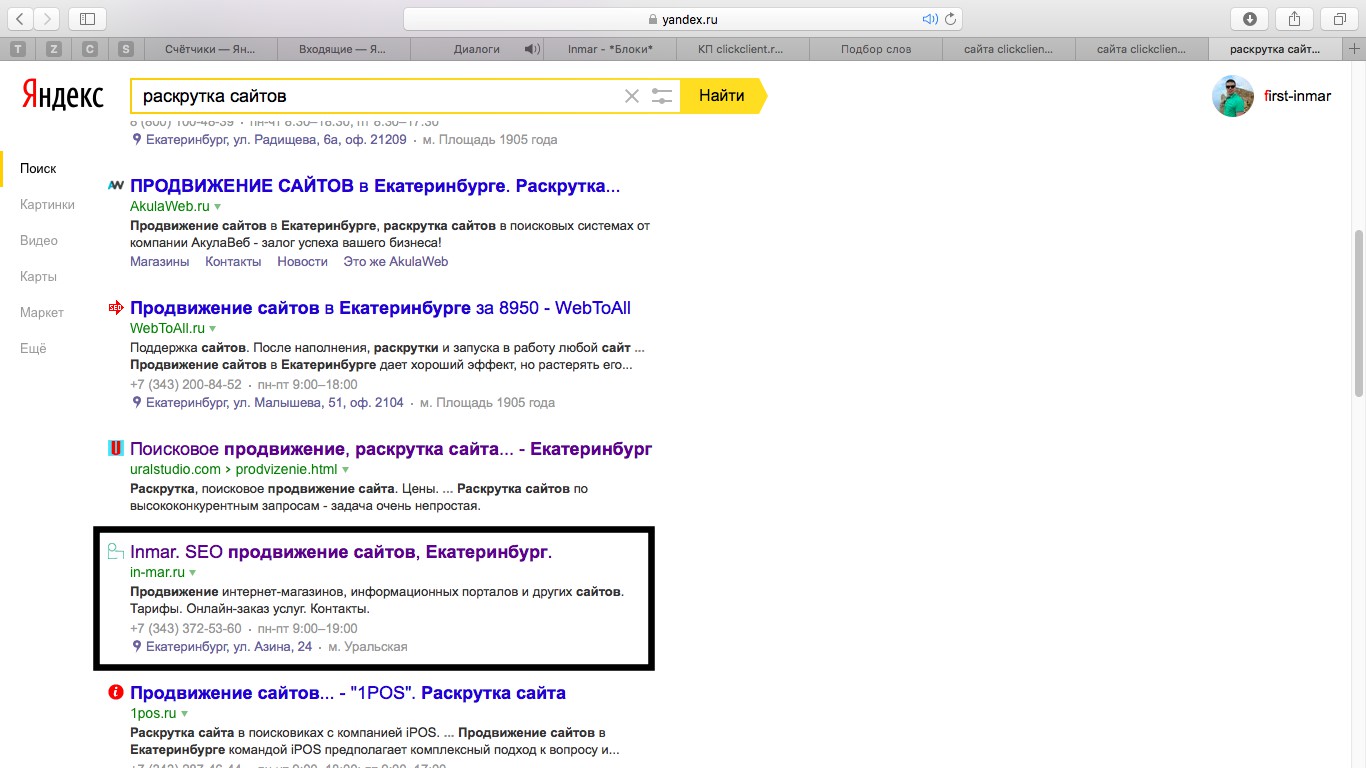Viewport: 1366px width, 768px height.
Task: Open map pin for ул. Радищева address
Action: coord(137,140)
